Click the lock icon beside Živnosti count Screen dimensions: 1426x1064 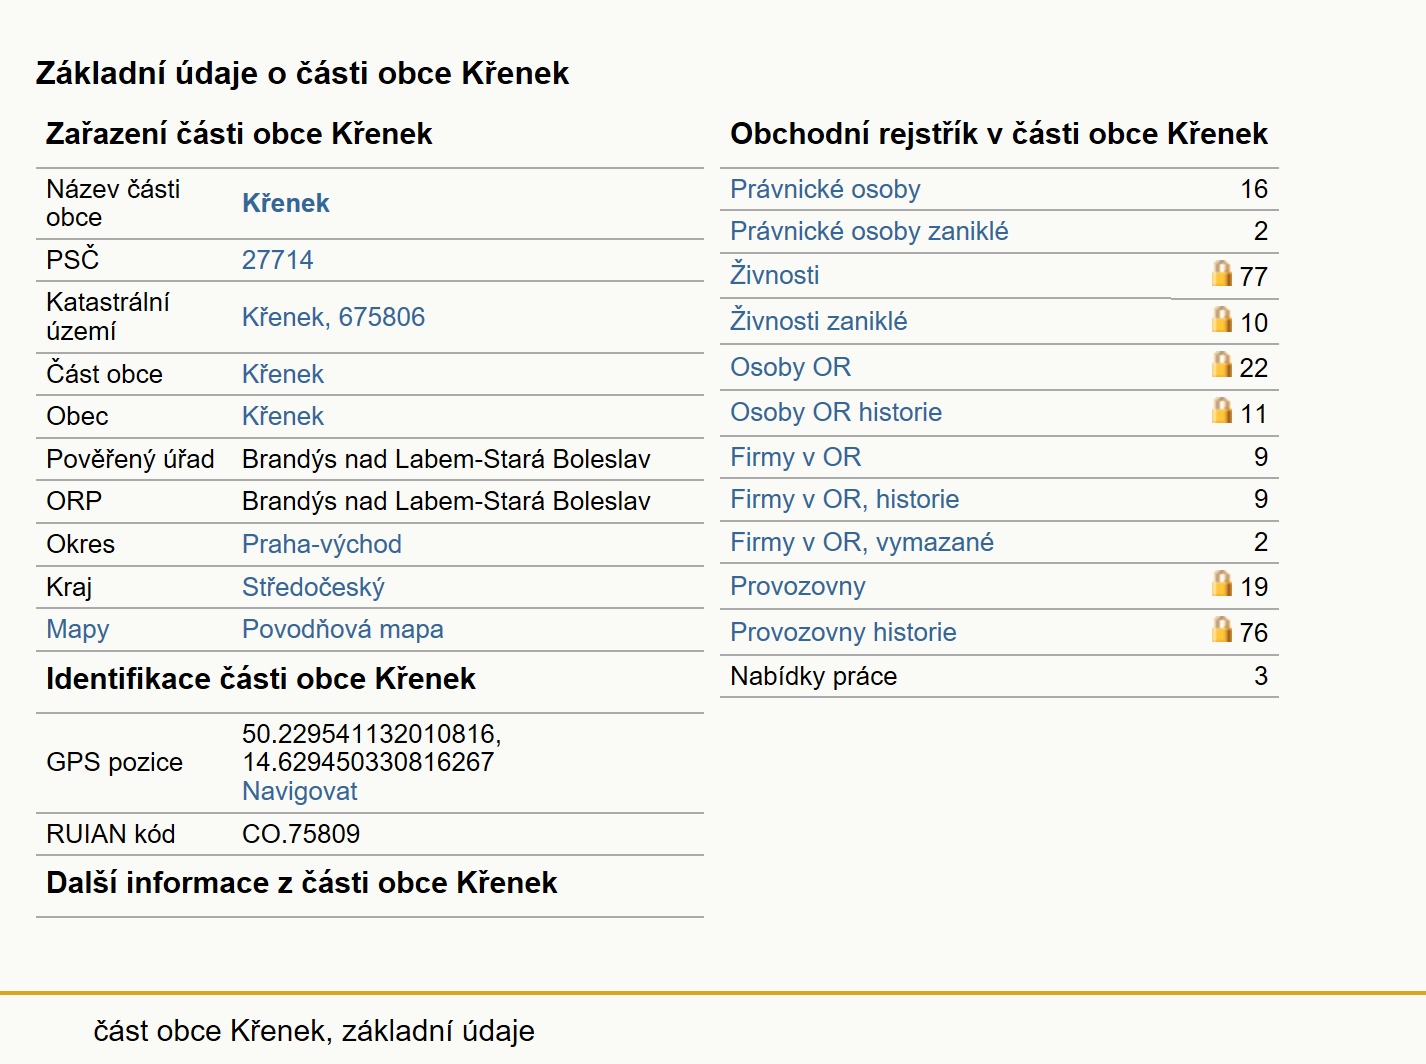pyautogui.click(x=1221, y=273)
